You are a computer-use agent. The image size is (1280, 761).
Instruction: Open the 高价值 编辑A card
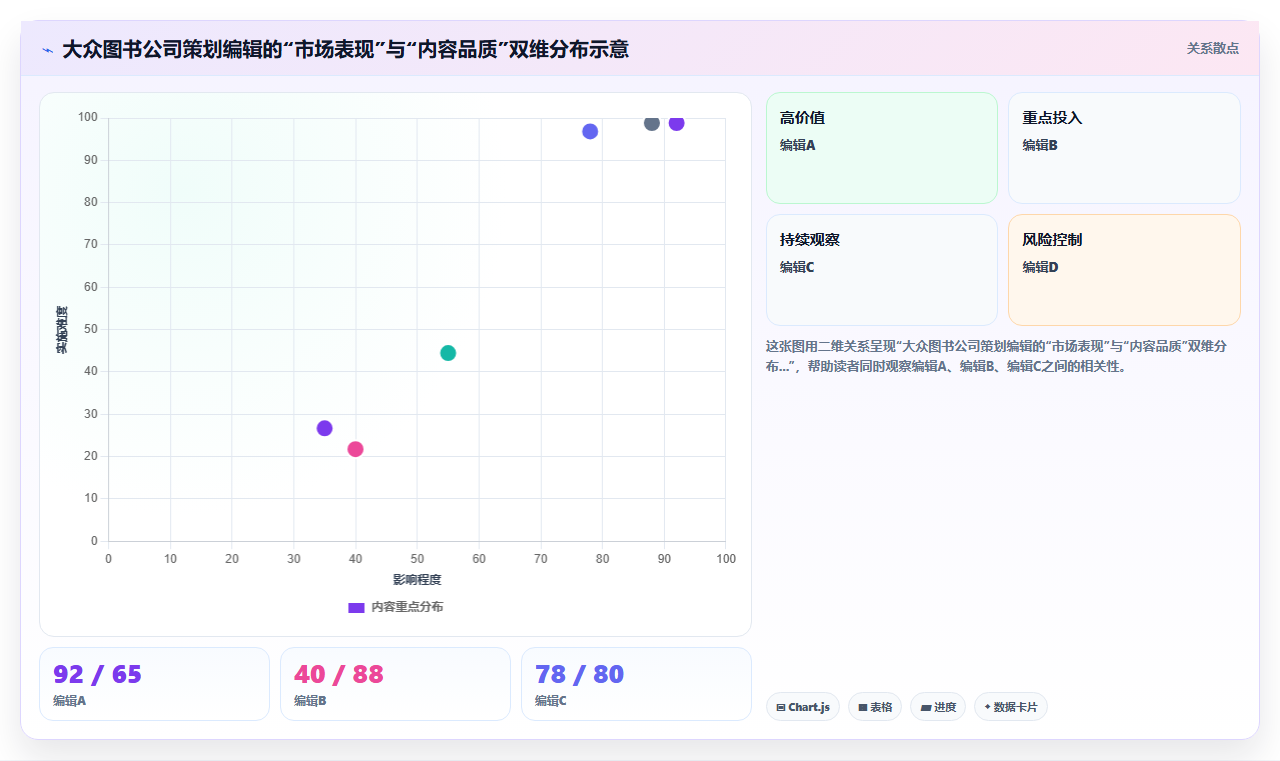(x=882, y=148)
